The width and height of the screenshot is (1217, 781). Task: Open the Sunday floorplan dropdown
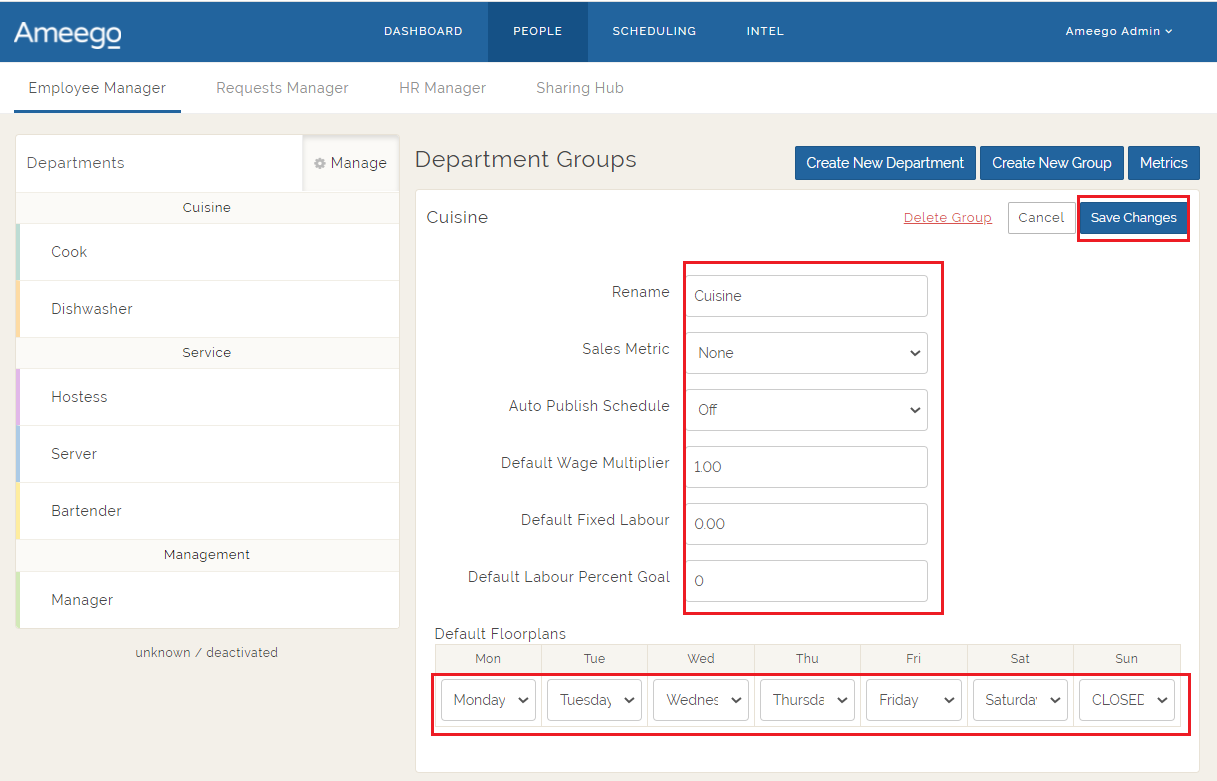pyautogui.click(x=1126, y=700)
